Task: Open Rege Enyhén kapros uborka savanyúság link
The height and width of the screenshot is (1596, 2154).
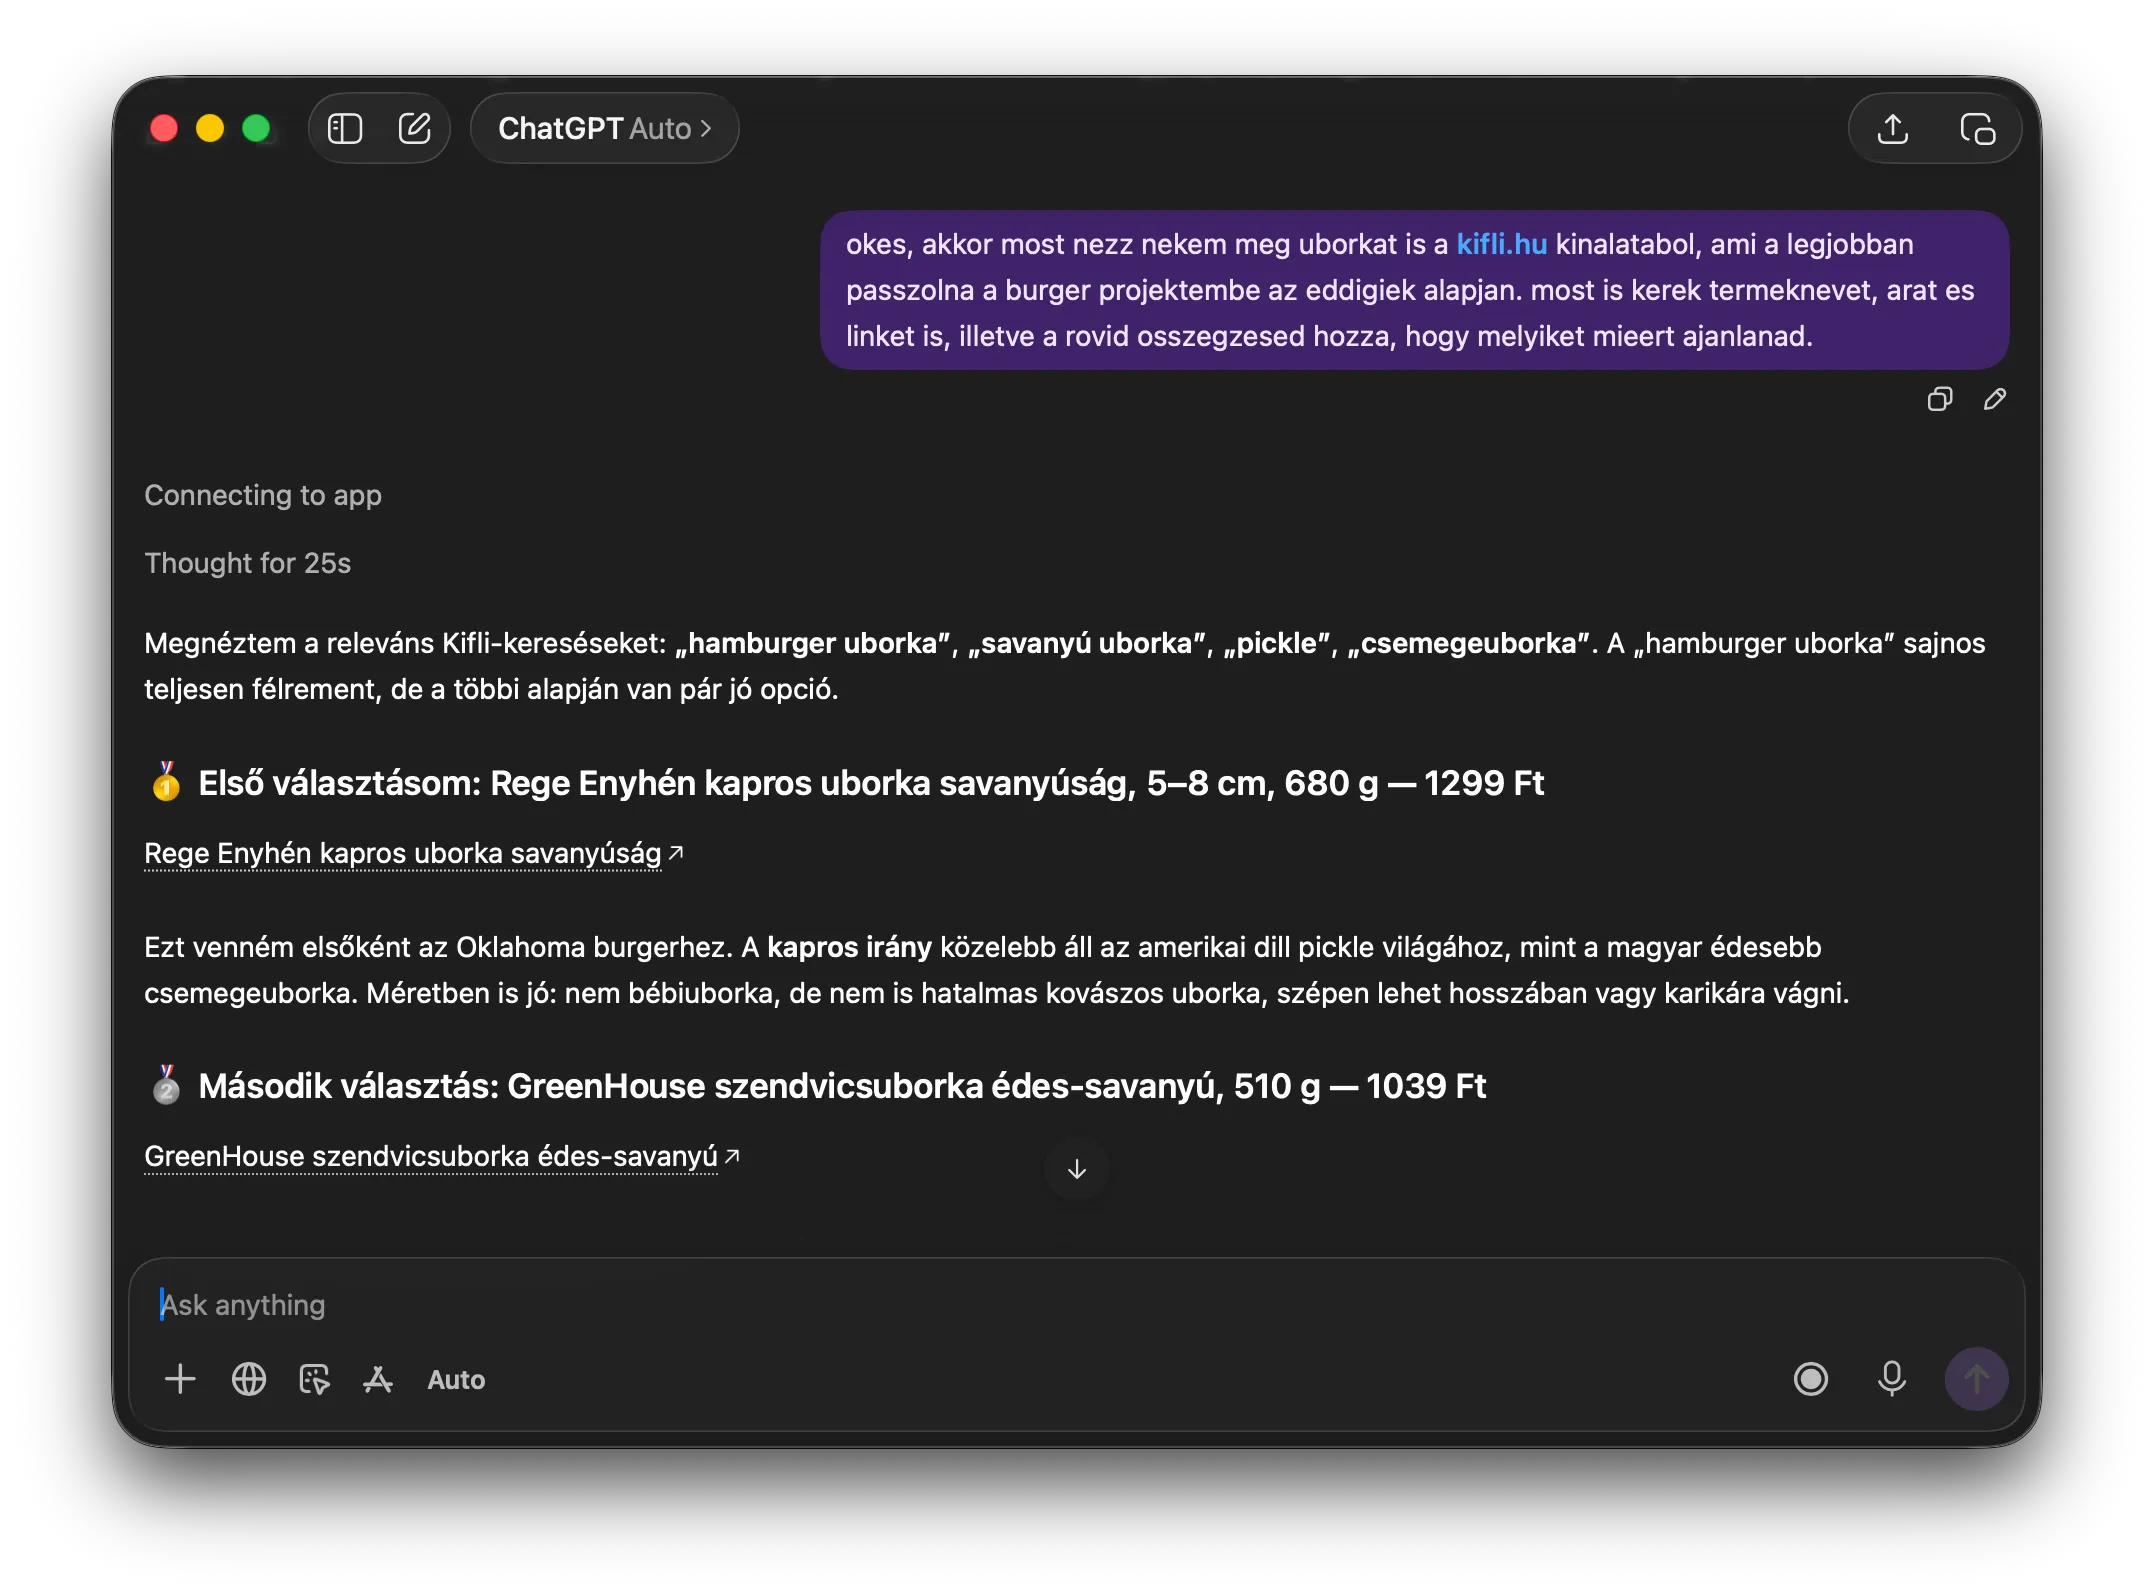Action: (x=413, y=853)
